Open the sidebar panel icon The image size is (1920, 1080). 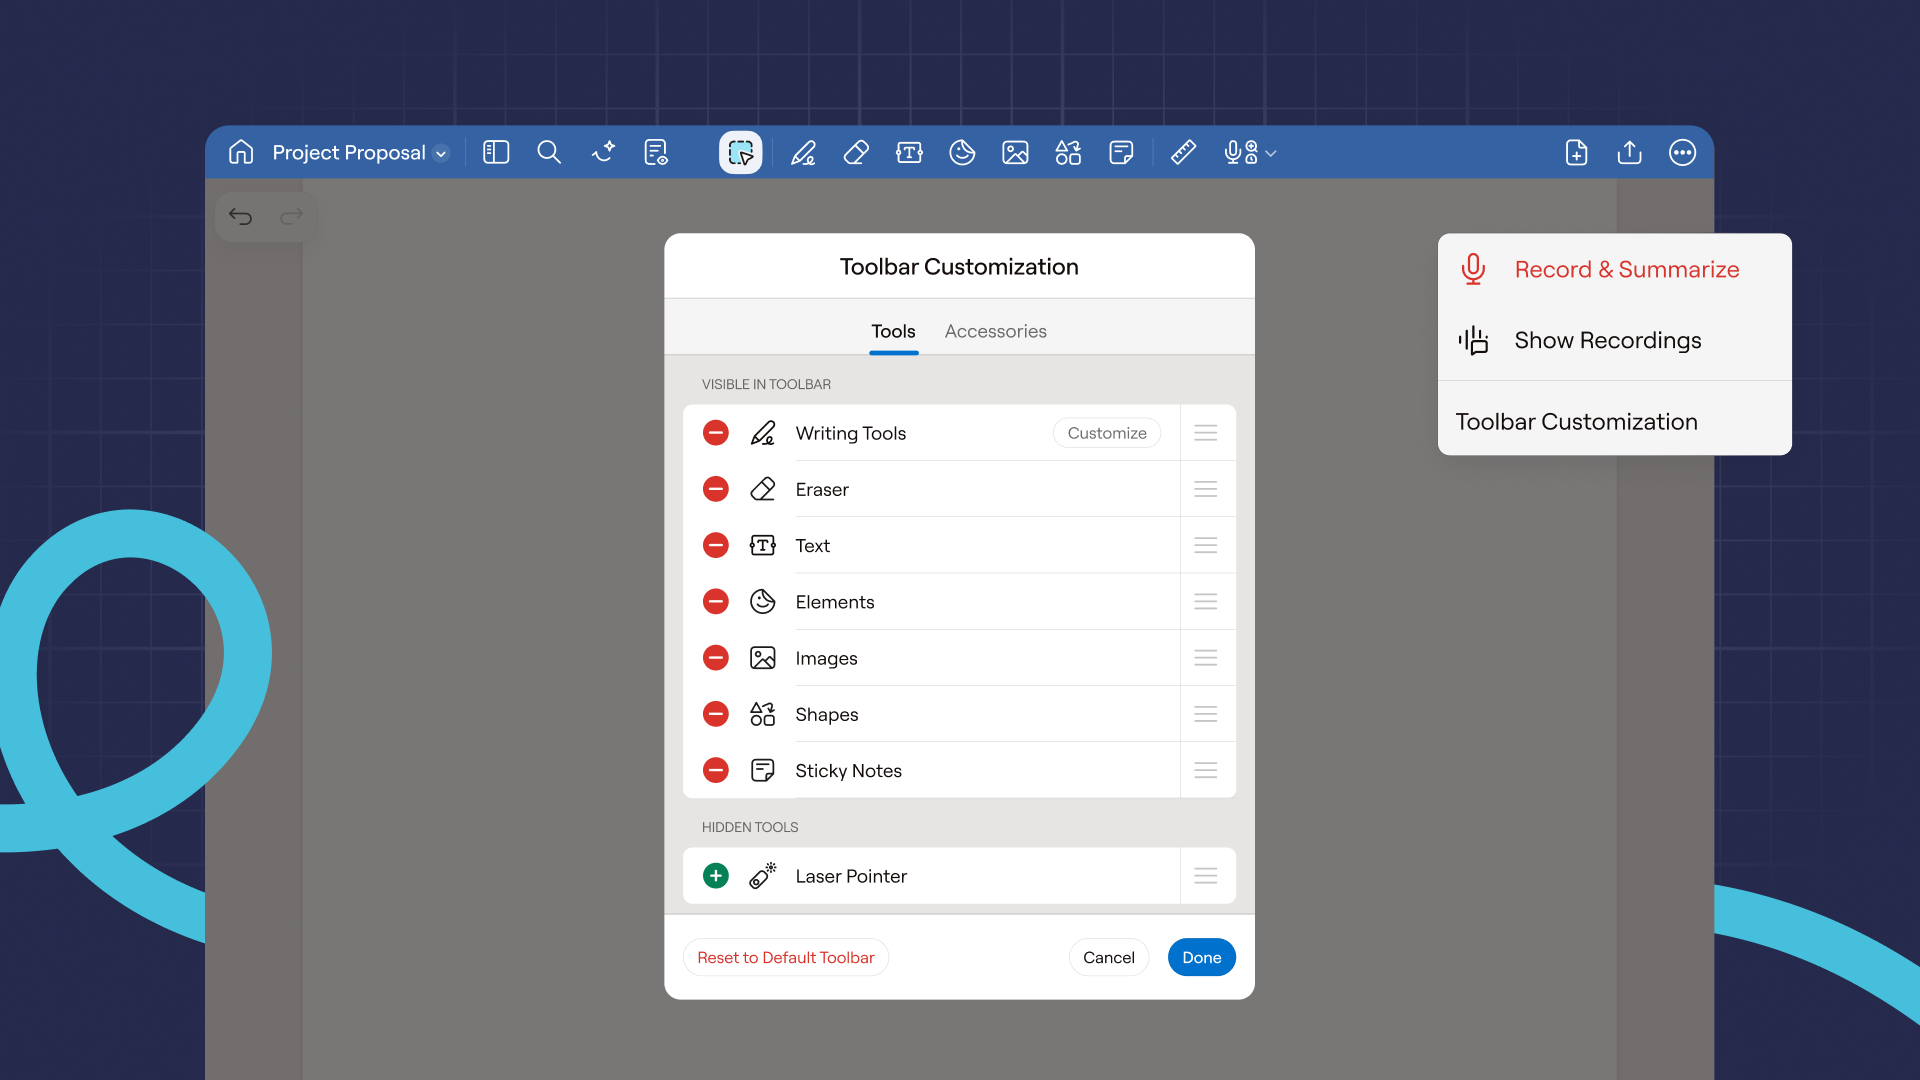coord(496,152)
